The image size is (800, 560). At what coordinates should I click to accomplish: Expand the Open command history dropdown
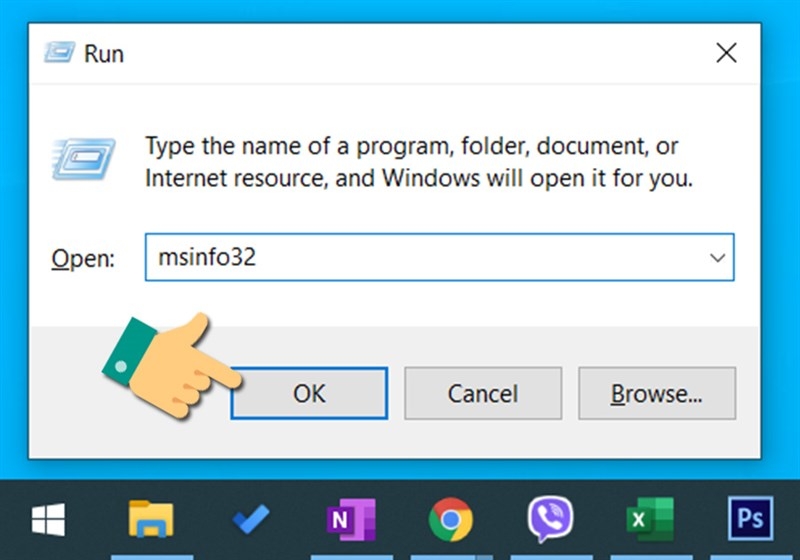[717, 258]
